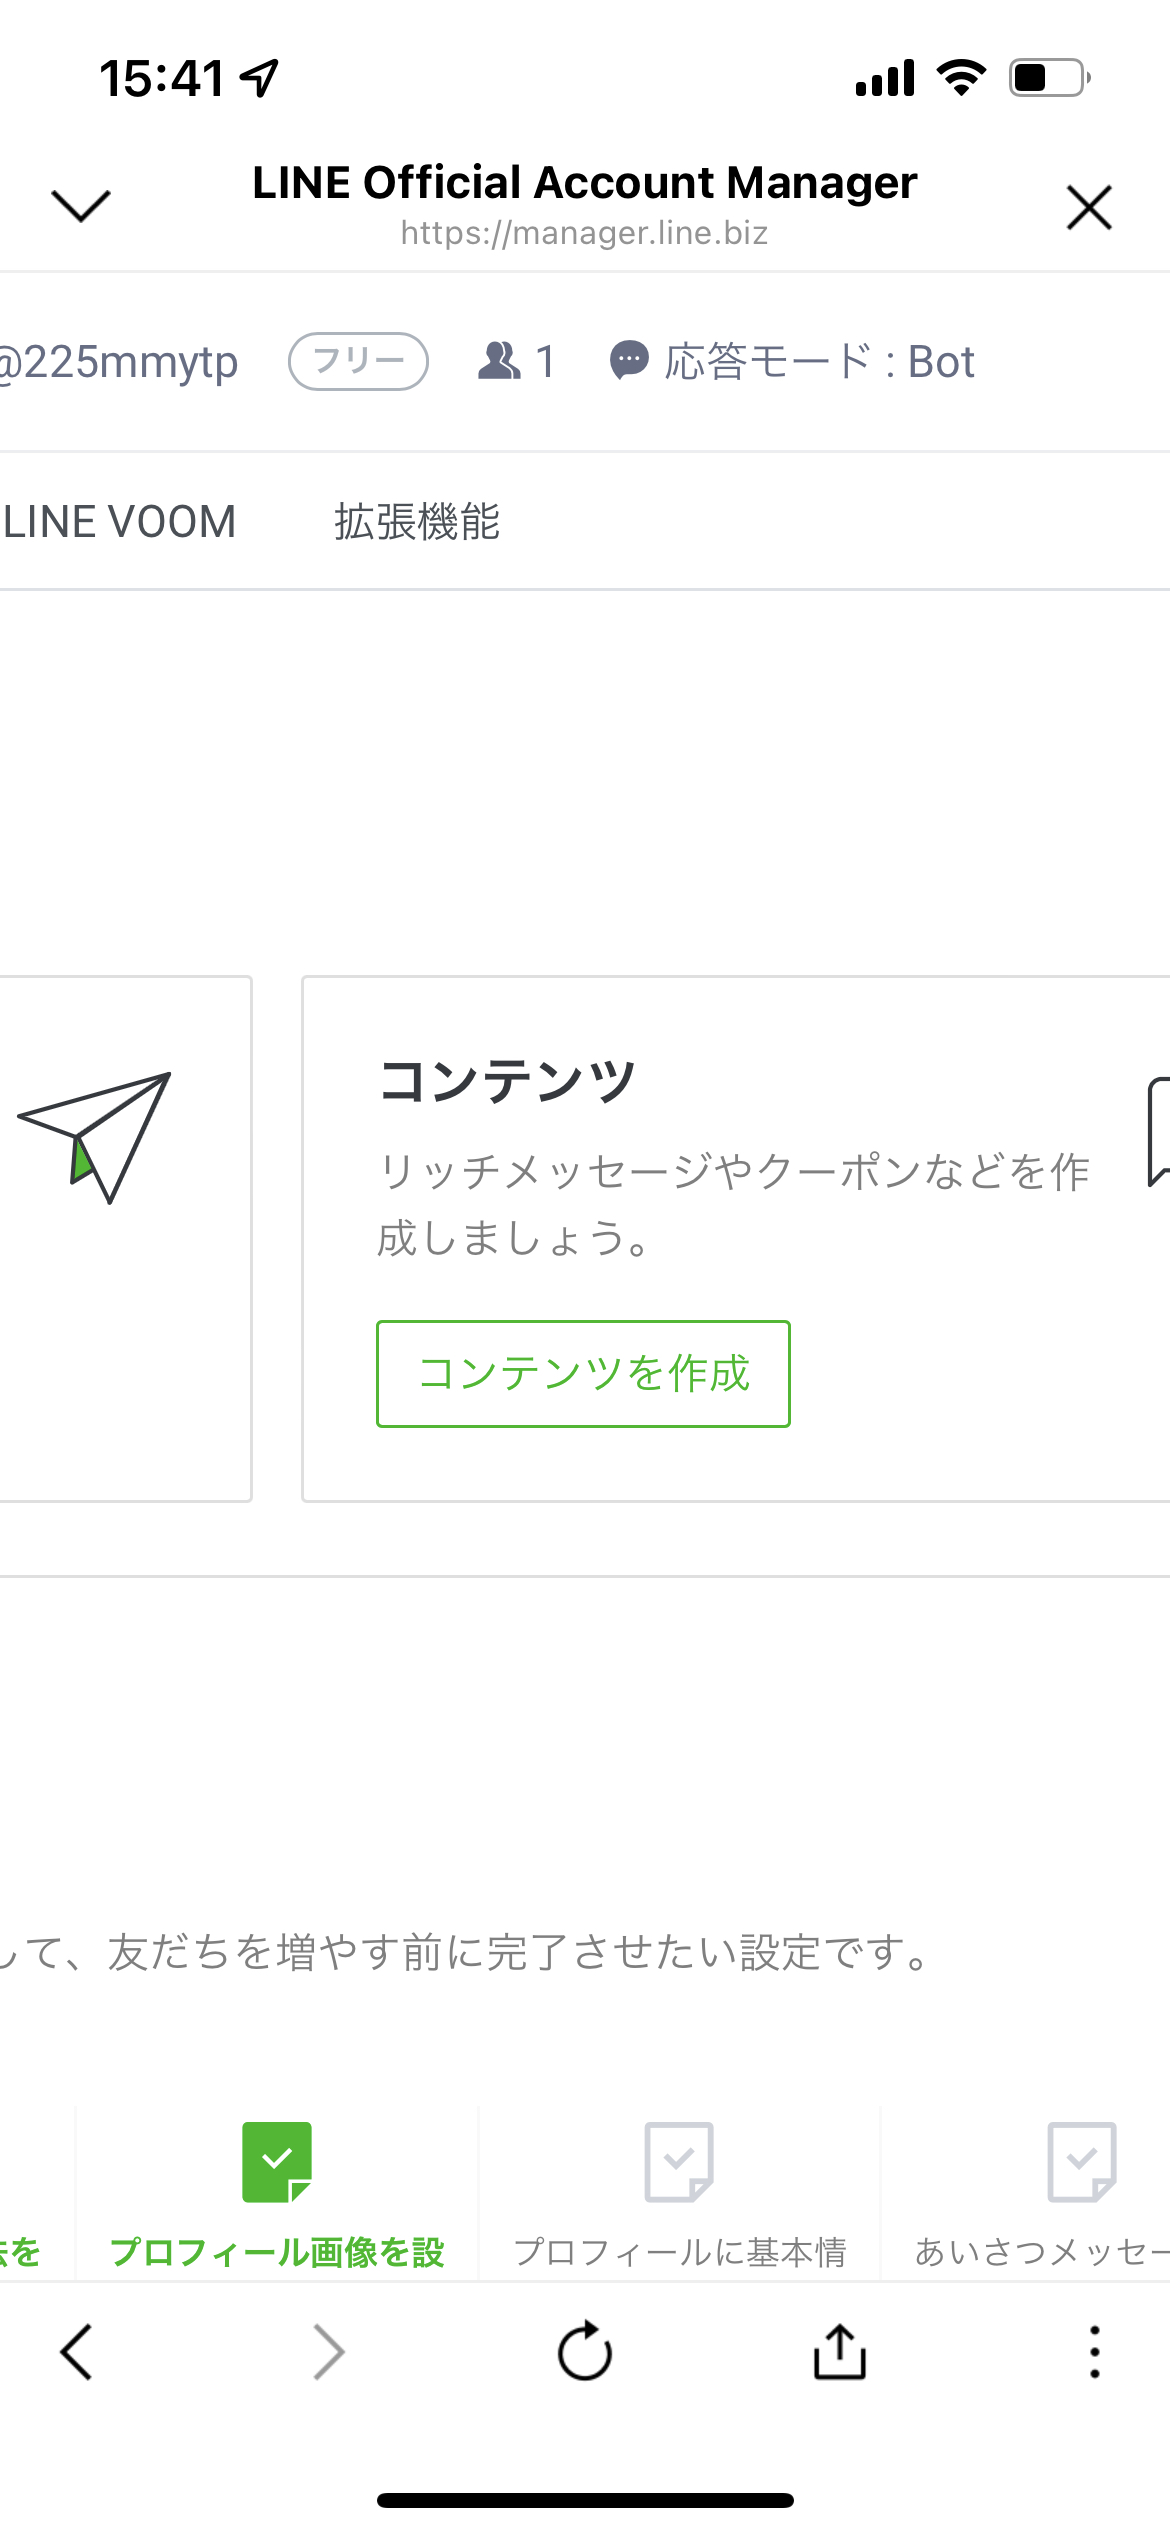Click the chat bubble response mode icon
The image size is (1170, 2532).
(x=629, y=361)
